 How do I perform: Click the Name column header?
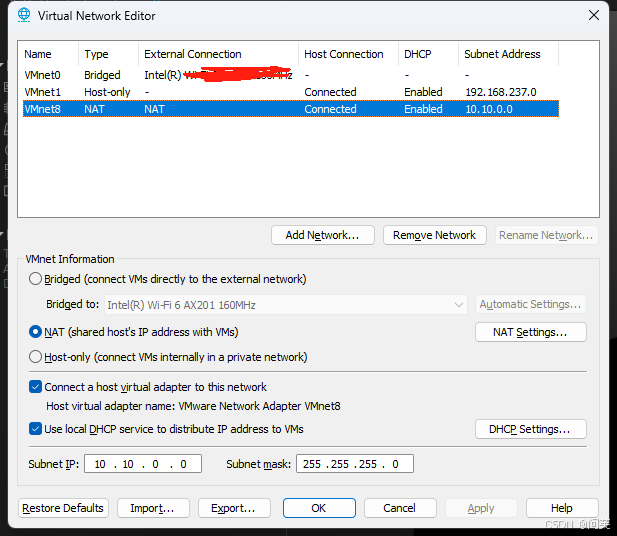point(48,54)
